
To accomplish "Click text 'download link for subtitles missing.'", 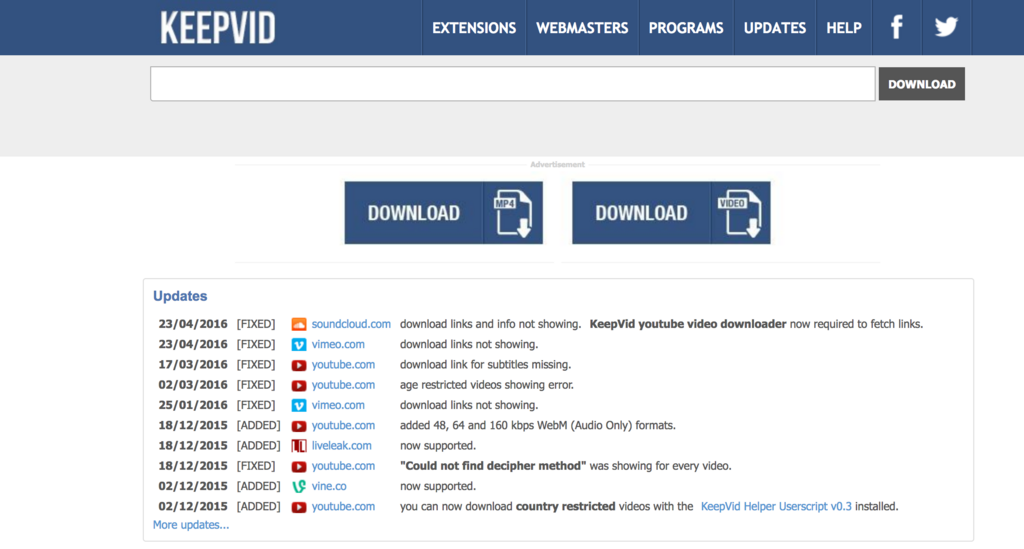I will pyautogui.click(x=485, y=364).
